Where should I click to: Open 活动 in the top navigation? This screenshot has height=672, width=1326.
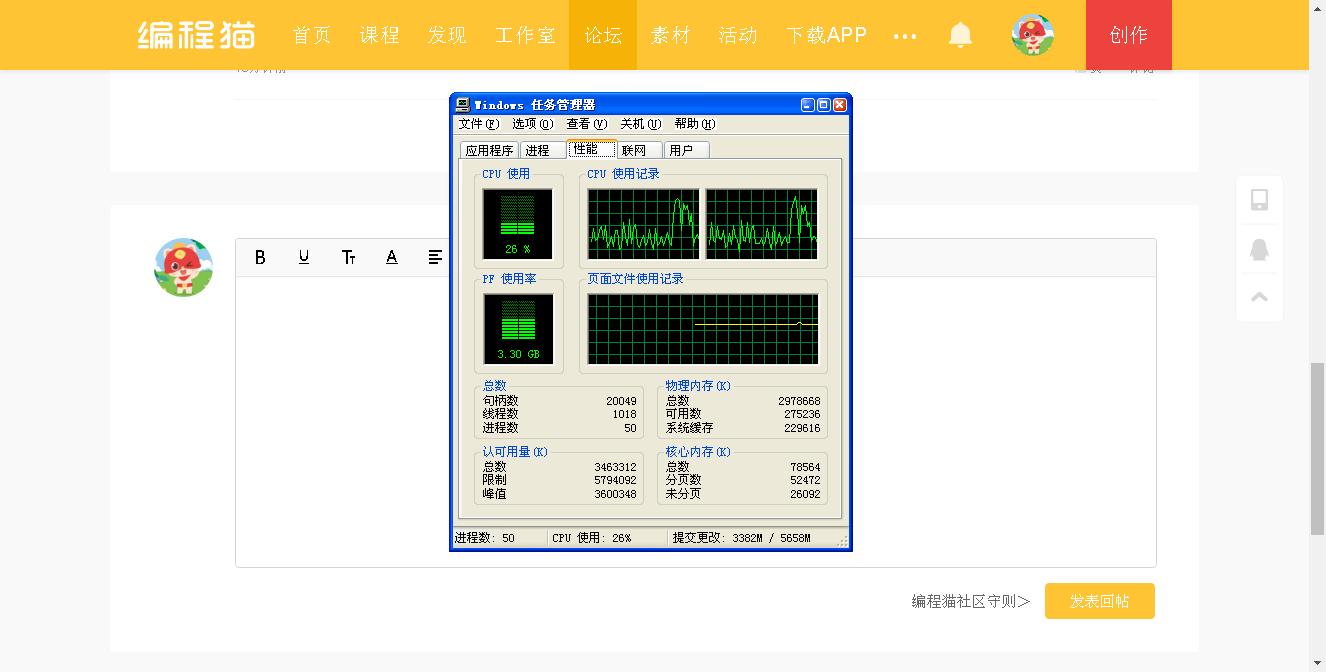point(738,35)
